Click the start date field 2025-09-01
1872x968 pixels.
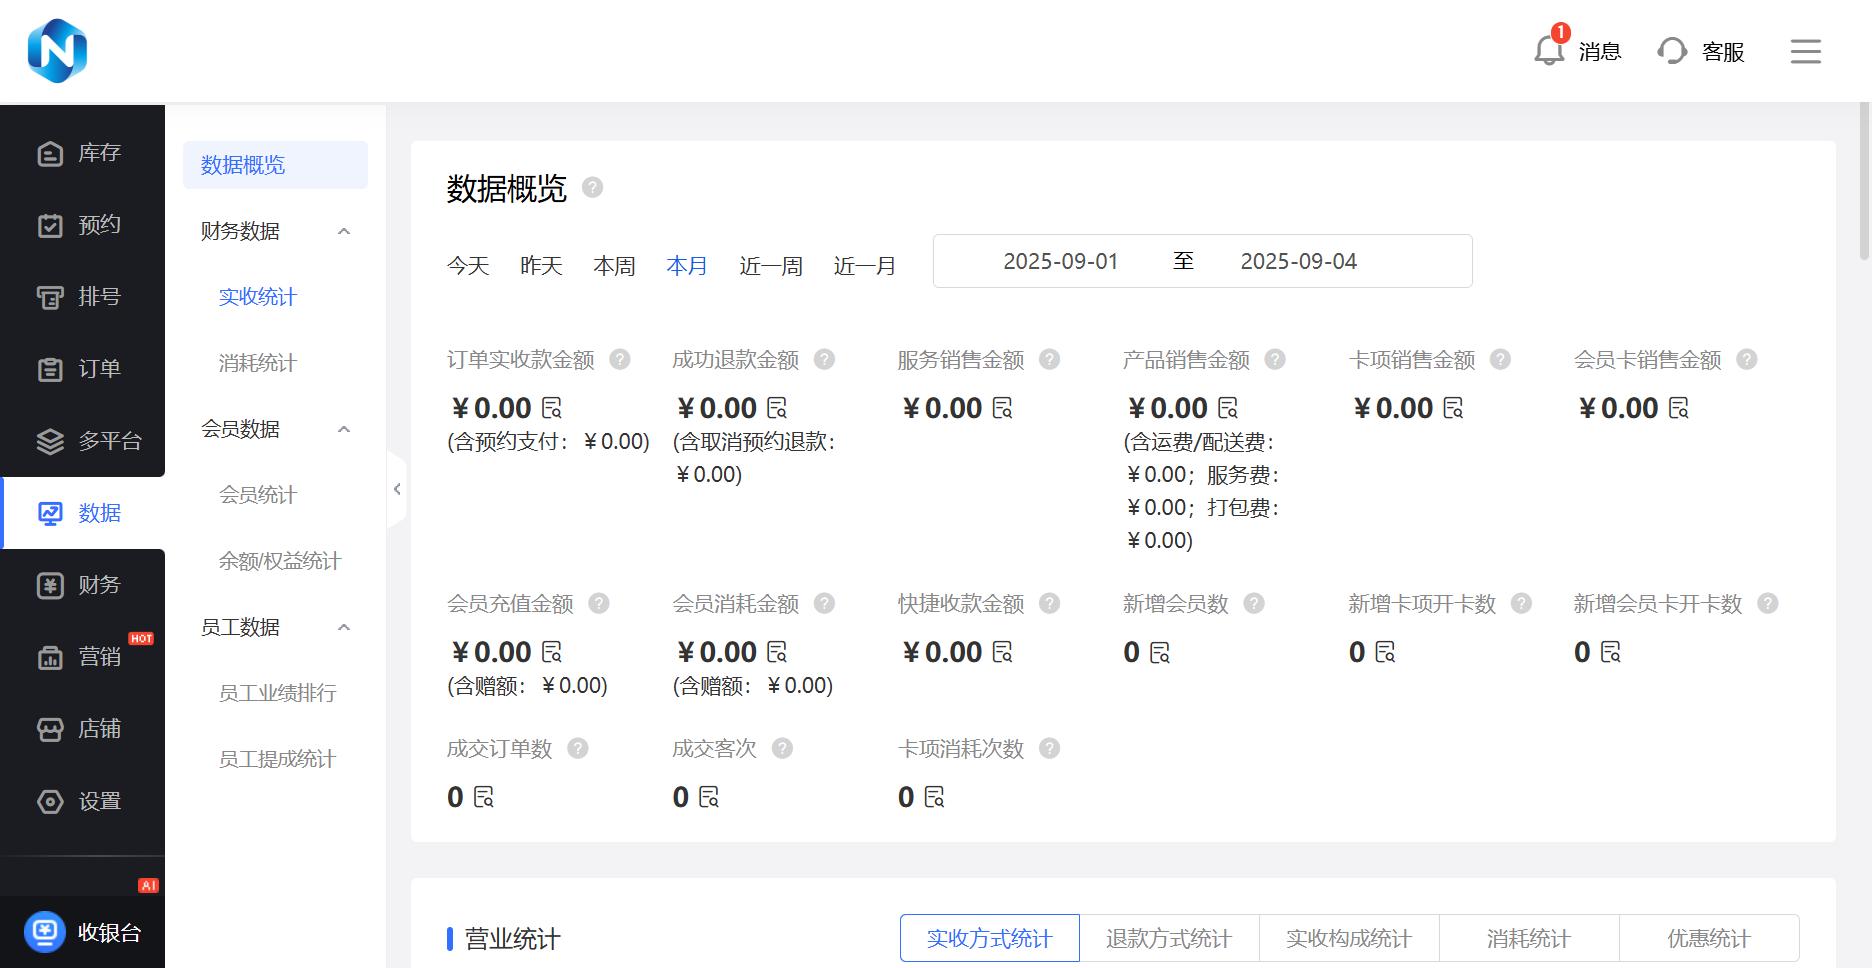1060,261
